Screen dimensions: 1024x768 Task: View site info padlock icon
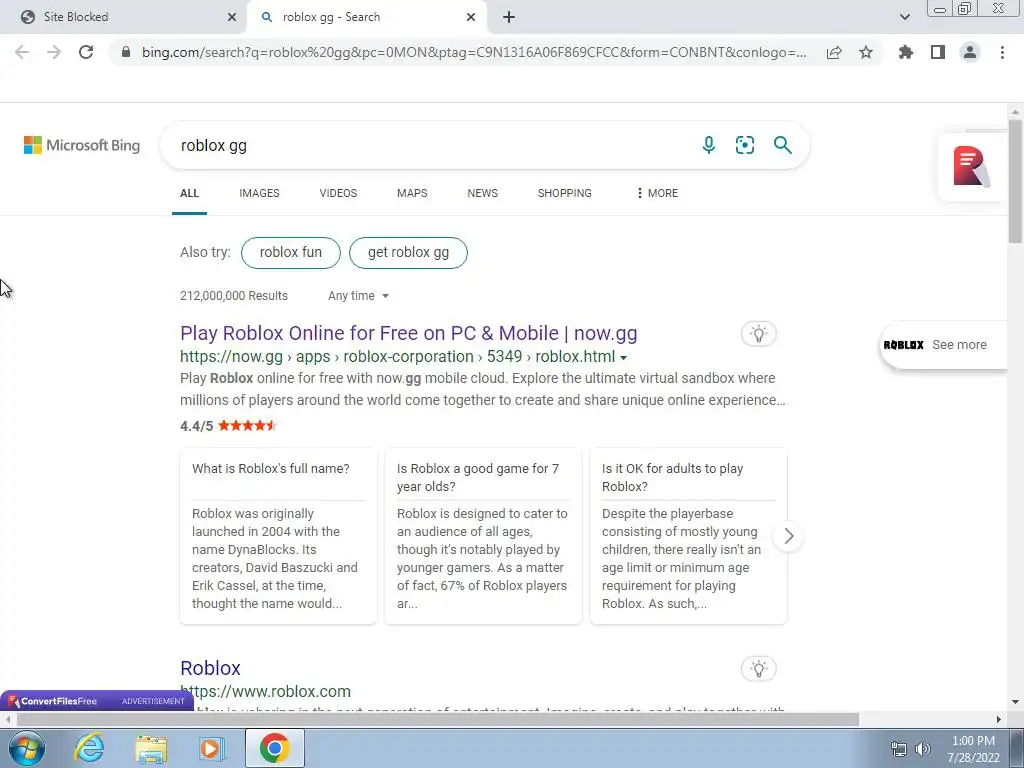tap(126, 52)
